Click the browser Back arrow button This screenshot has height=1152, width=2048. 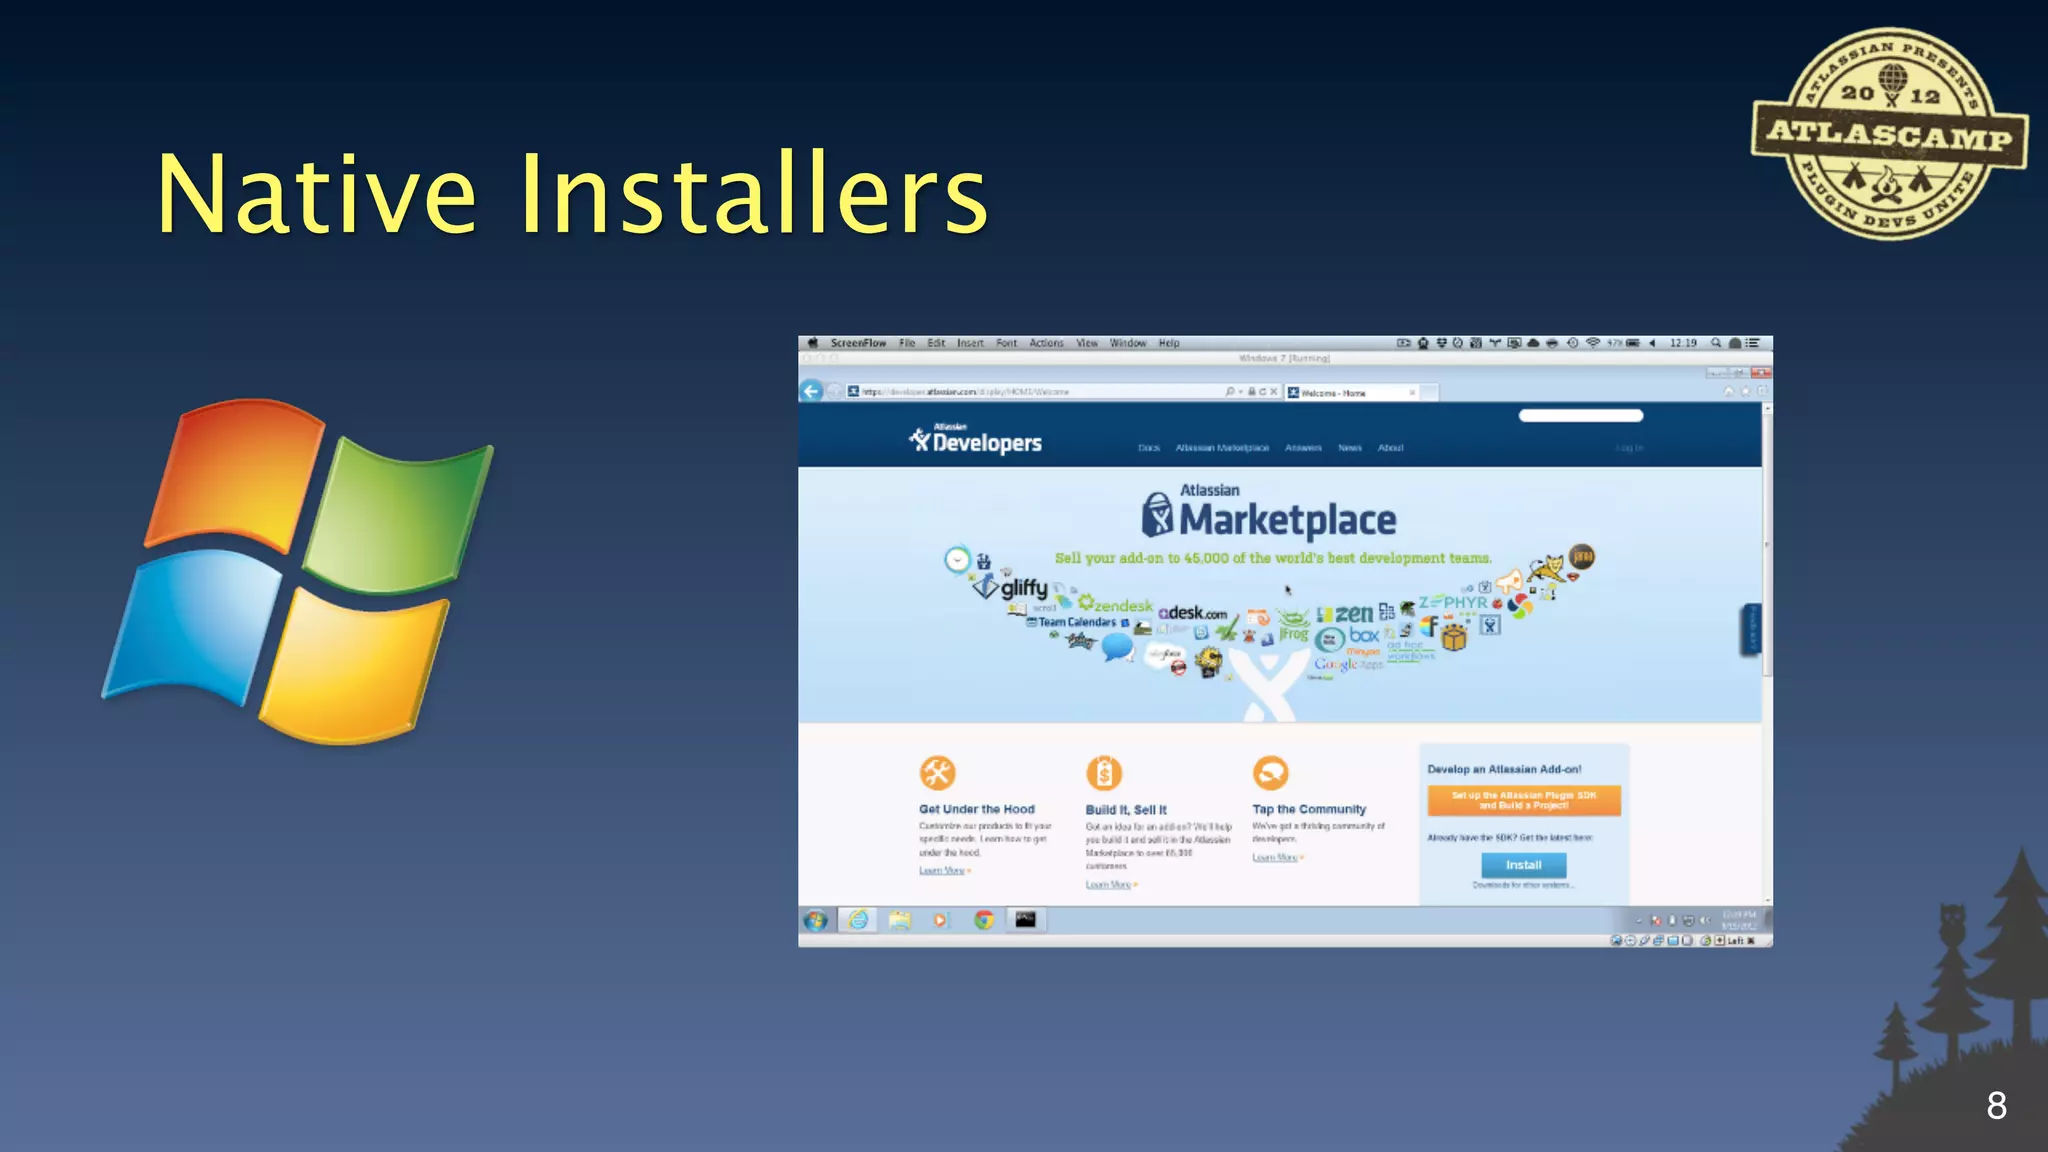[812, 391]
